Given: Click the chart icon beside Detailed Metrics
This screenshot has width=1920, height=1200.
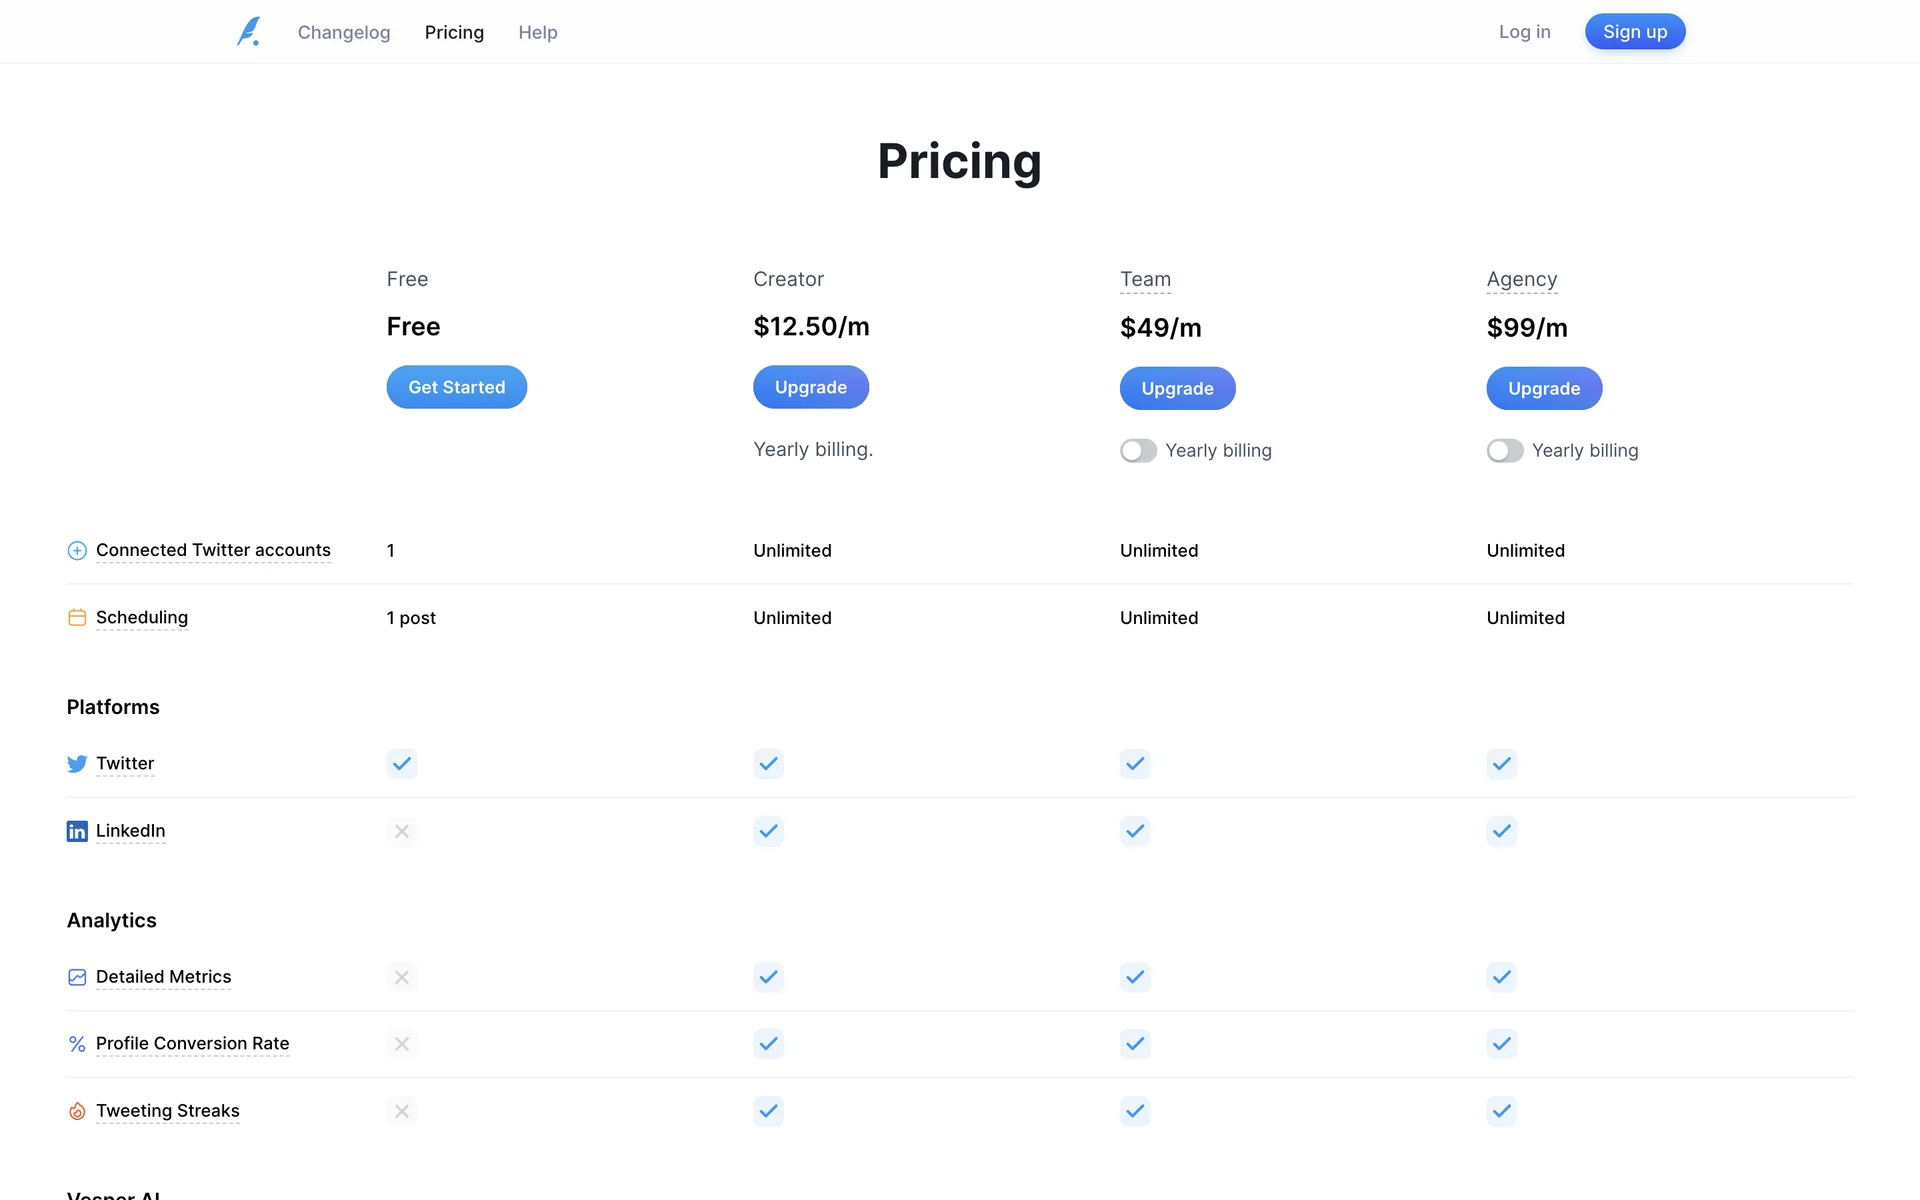Looking at the screenshot, I should click(x=77, y=977).
